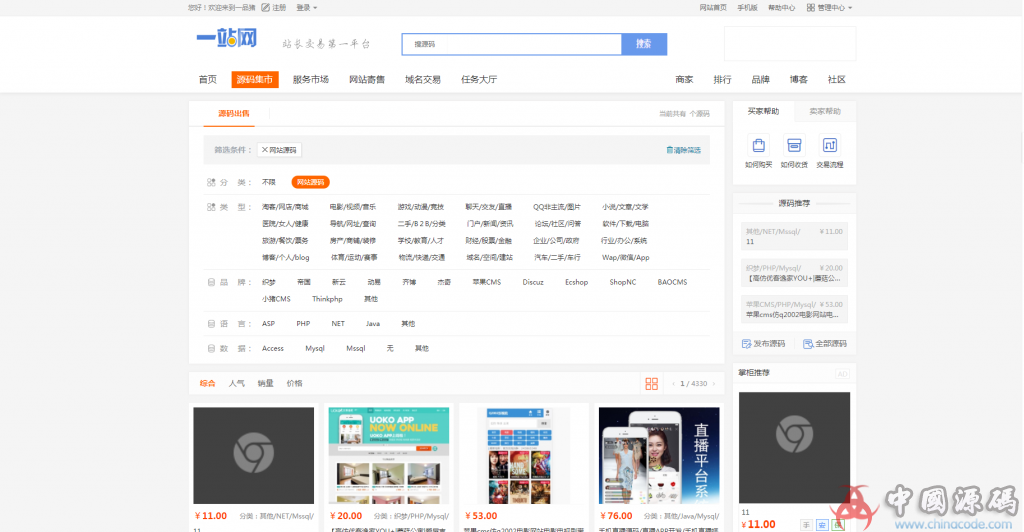The height and width of the screenshot is (532, 1024).
Task: Click 清除筛选 clear filters trash icon link
Action: (x=683, y=150)
